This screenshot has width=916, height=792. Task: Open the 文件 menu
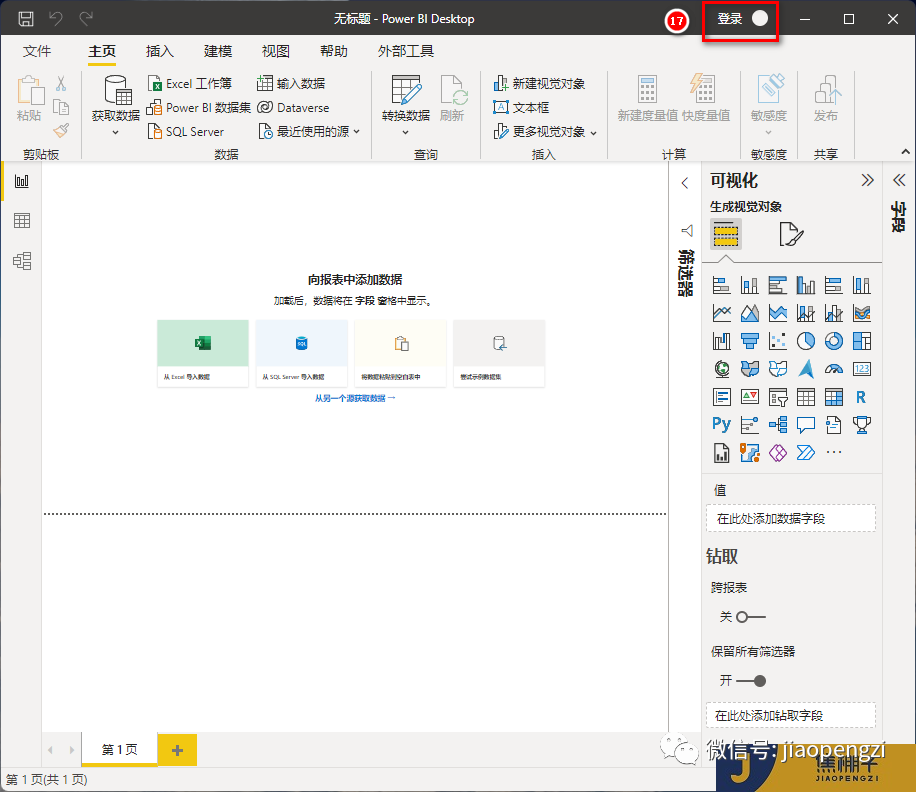click(37, 51)
